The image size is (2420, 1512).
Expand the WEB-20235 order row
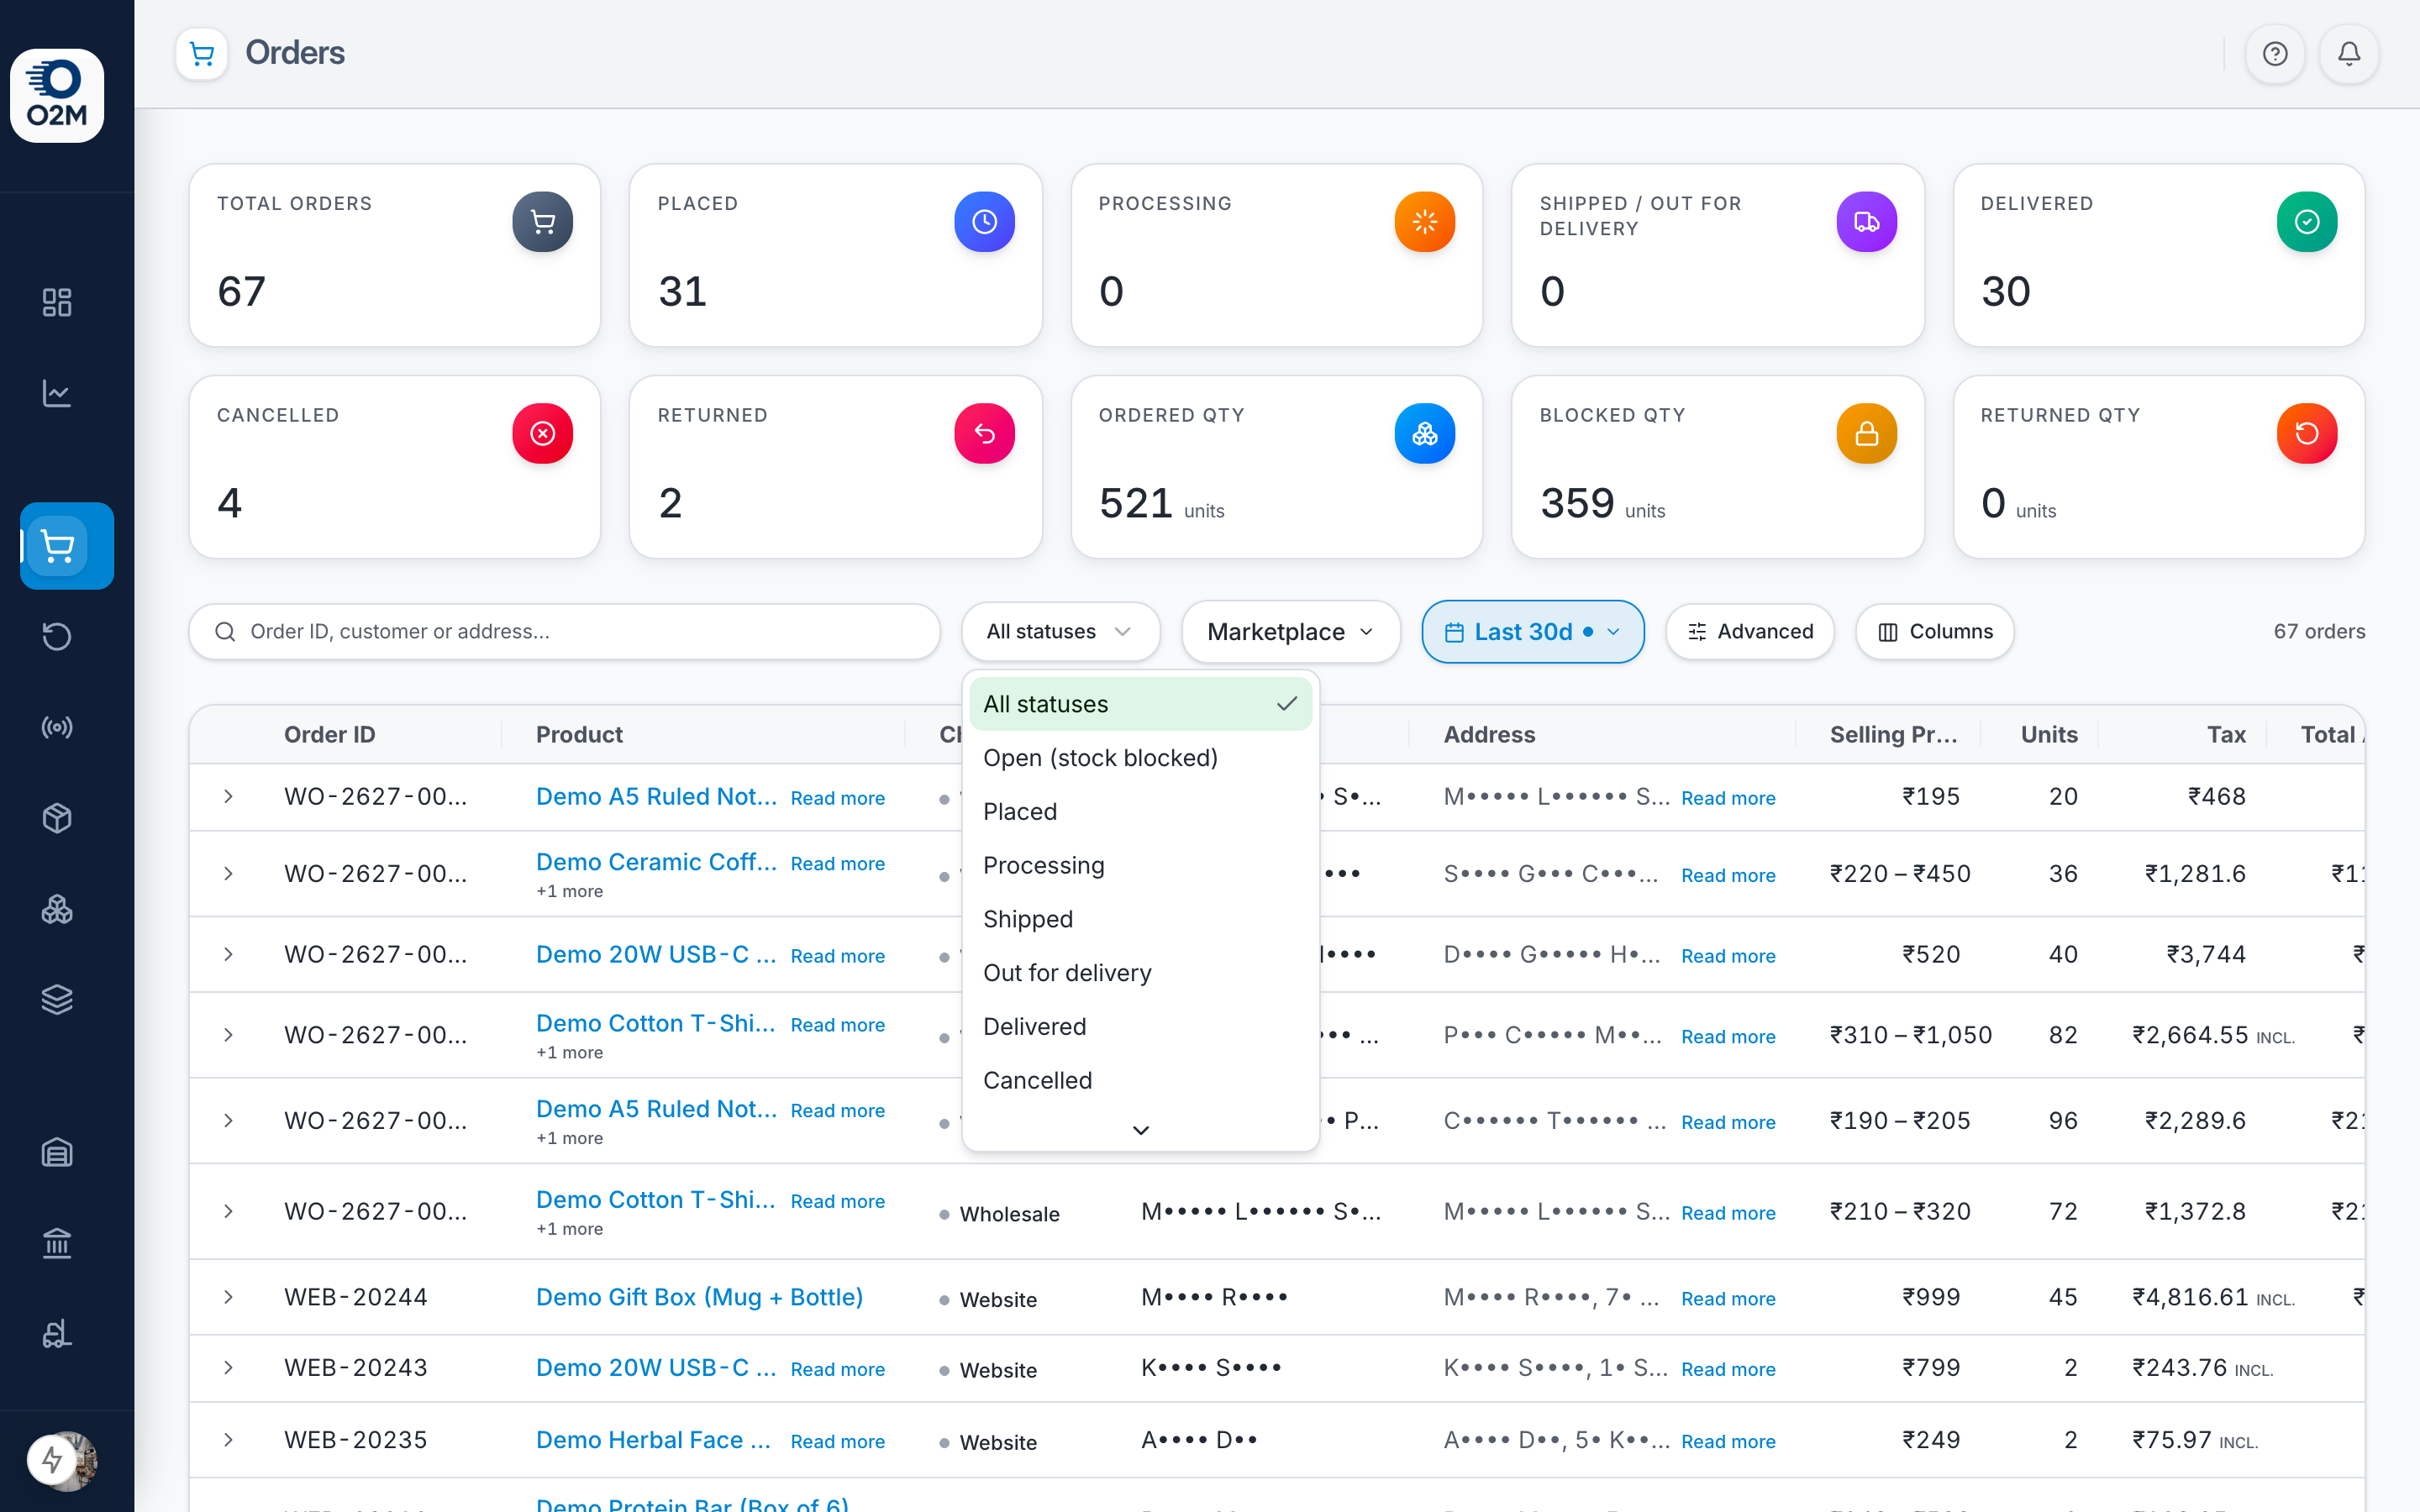pyautogui.click(x=228, y=1440)
